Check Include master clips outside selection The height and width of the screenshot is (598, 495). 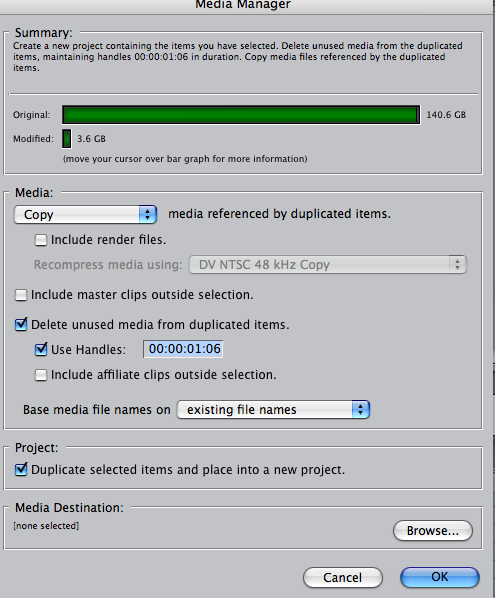pos(21,295)
